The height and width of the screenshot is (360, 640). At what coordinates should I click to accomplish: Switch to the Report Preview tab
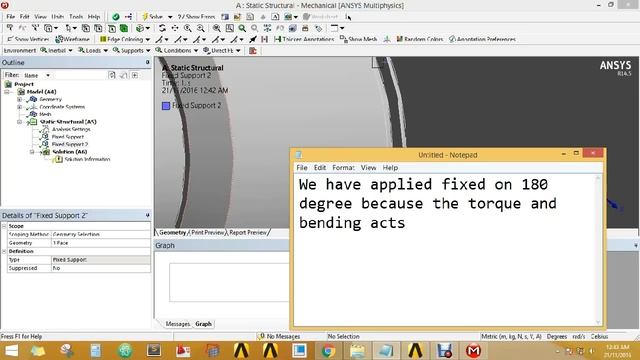(x=248, y=232)
